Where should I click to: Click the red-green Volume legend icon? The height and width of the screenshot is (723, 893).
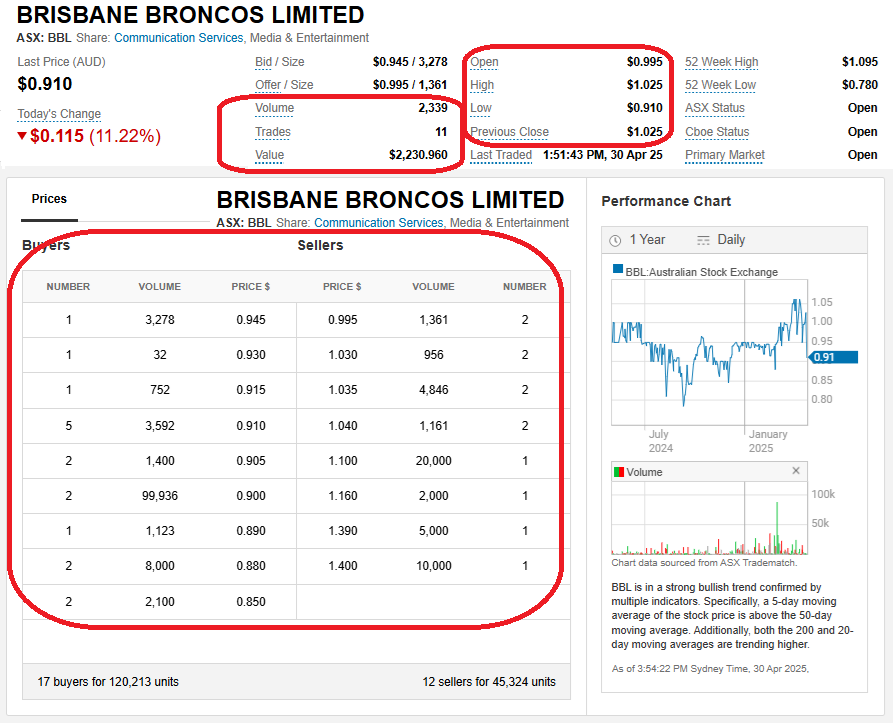[x=618, y=472]
